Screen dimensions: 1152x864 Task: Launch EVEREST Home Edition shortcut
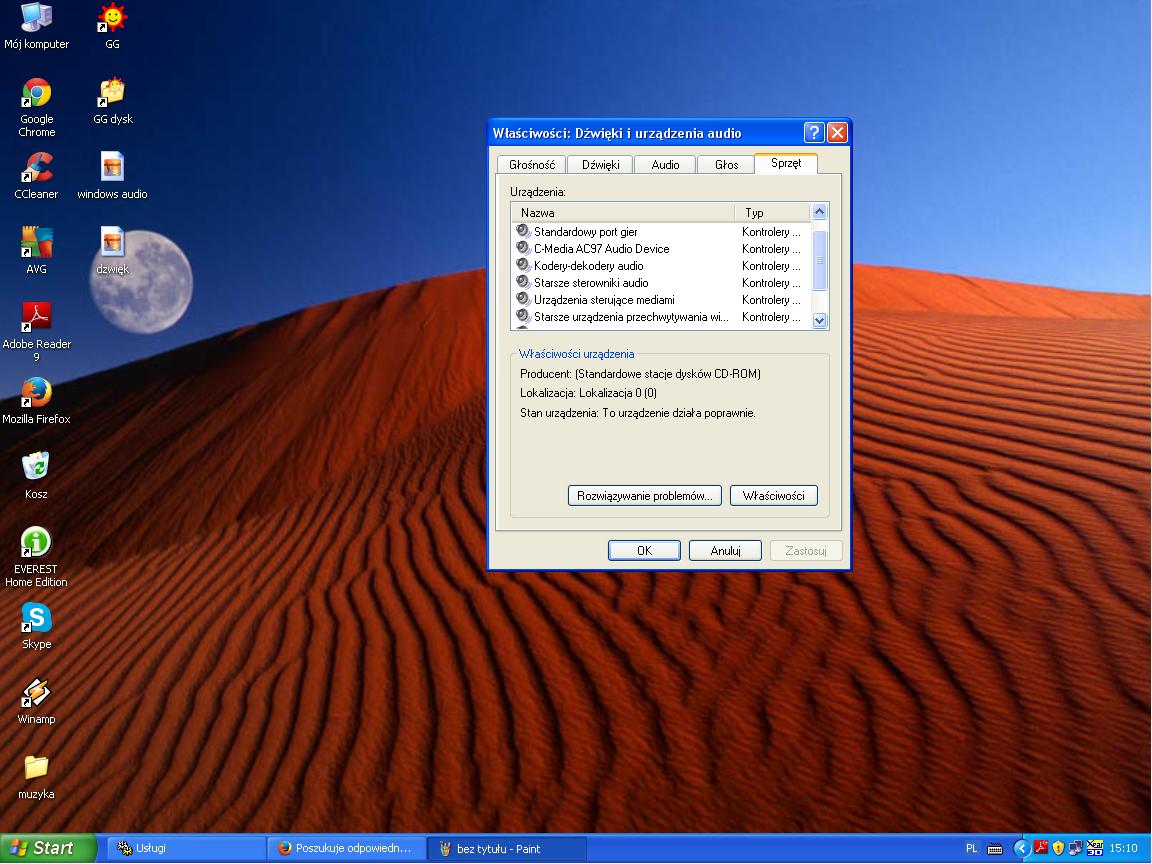[36, 557]
